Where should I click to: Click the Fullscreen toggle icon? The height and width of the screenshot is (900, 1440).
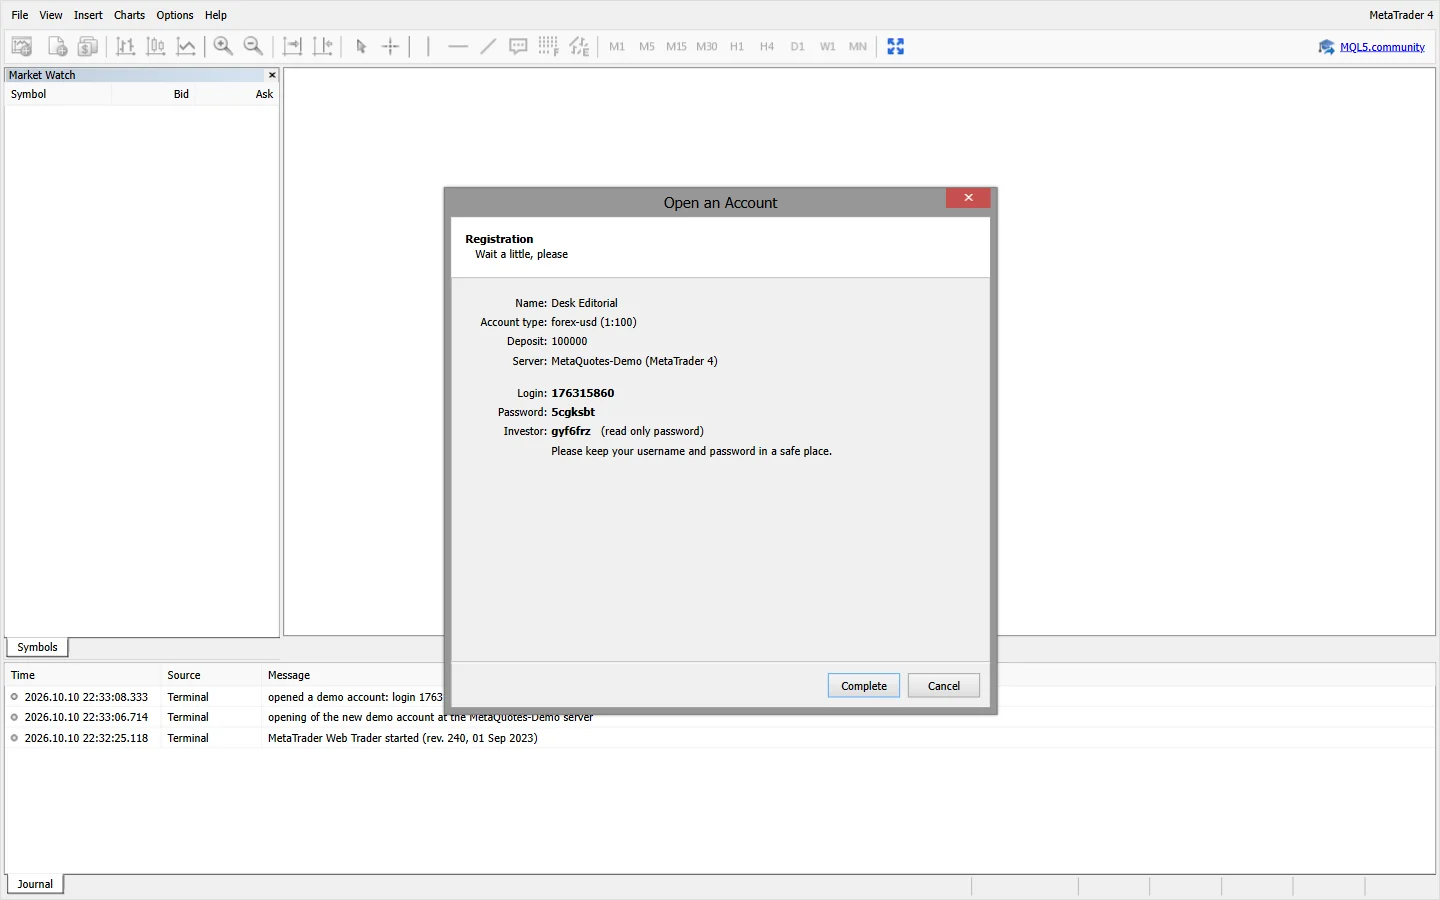[x=896, y=46]
